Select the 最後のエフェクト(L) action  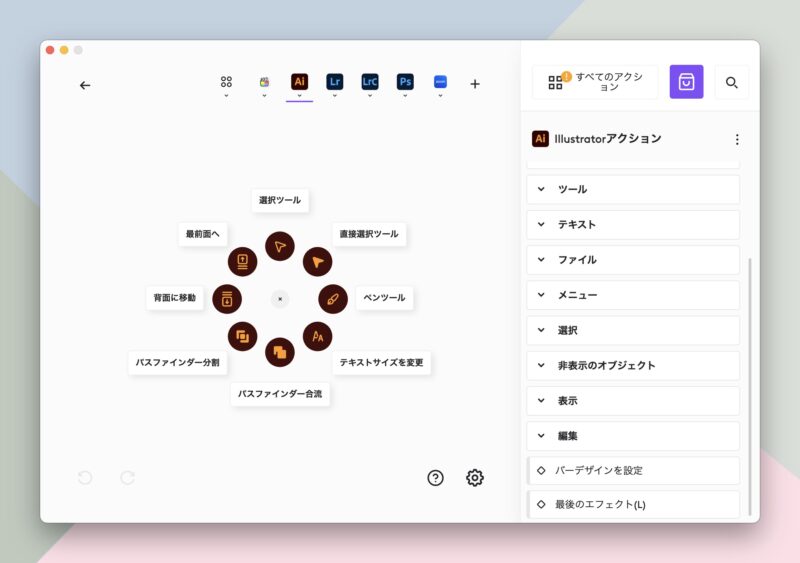633,504
